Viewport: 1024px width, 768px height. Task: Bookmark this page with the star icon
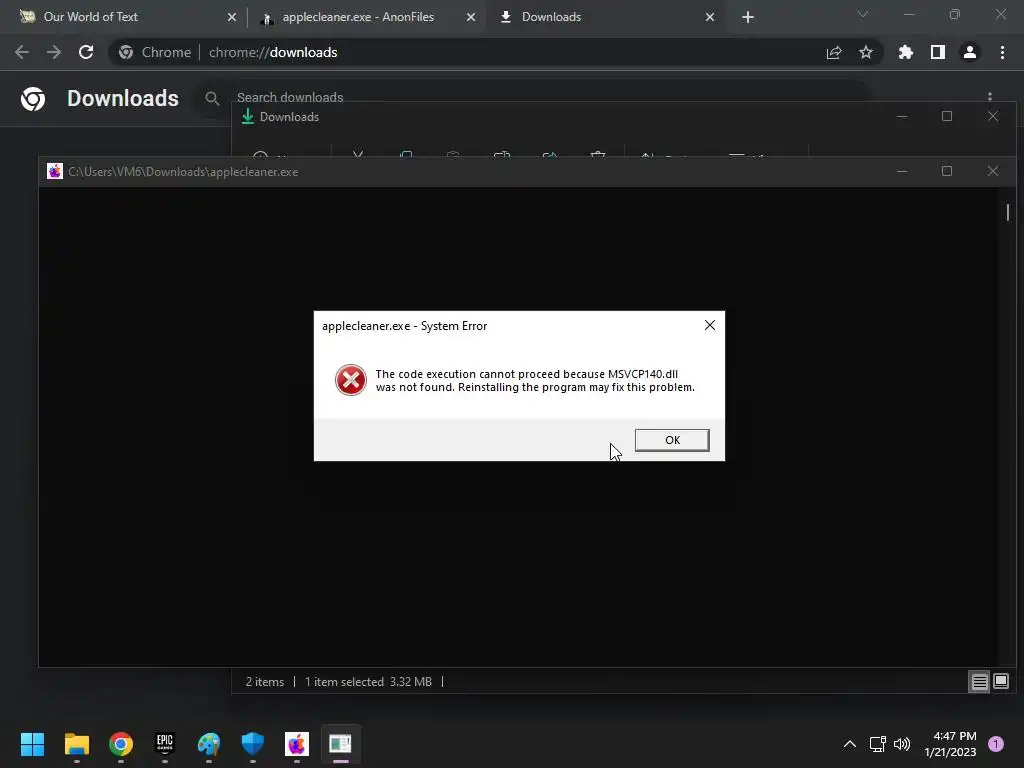(x=866, y=52)
